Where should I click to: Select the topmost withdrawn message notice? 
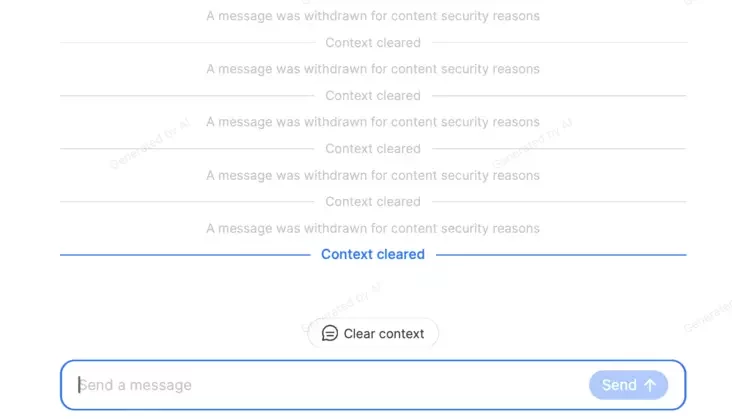(x=373, y=16)
